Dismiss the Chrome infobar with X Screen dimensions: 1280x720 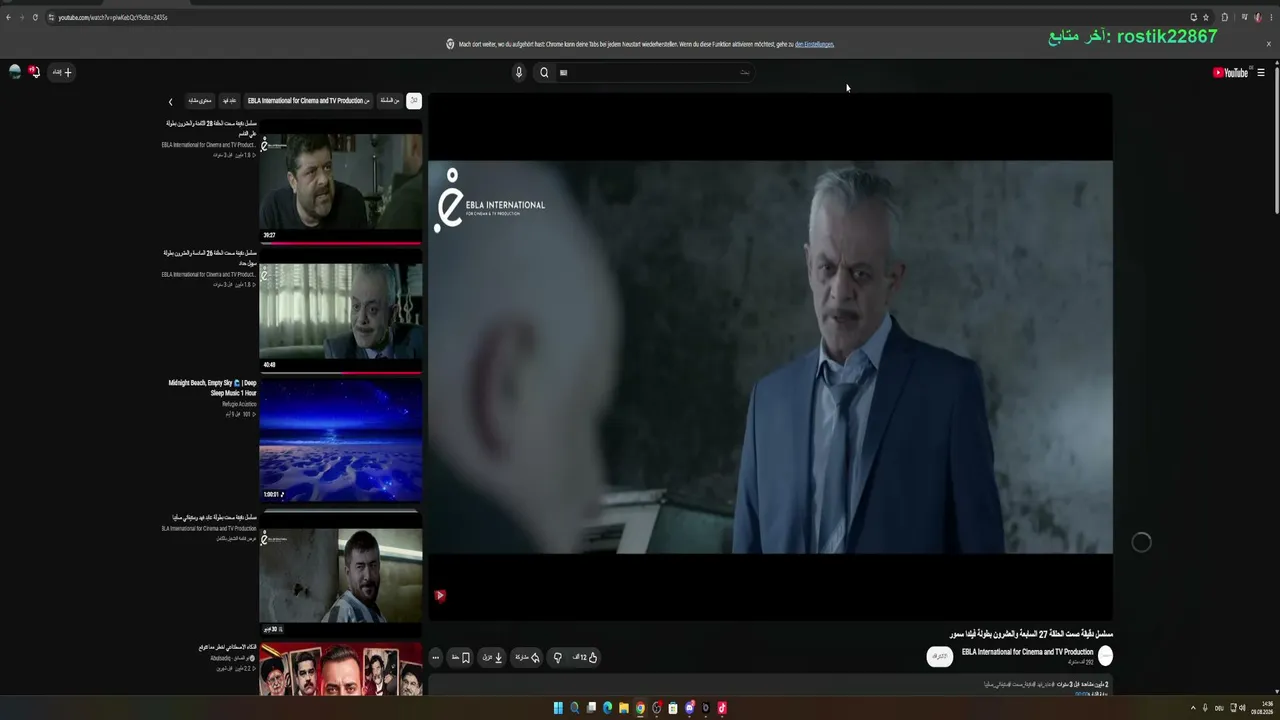(x=1269, y=44)
